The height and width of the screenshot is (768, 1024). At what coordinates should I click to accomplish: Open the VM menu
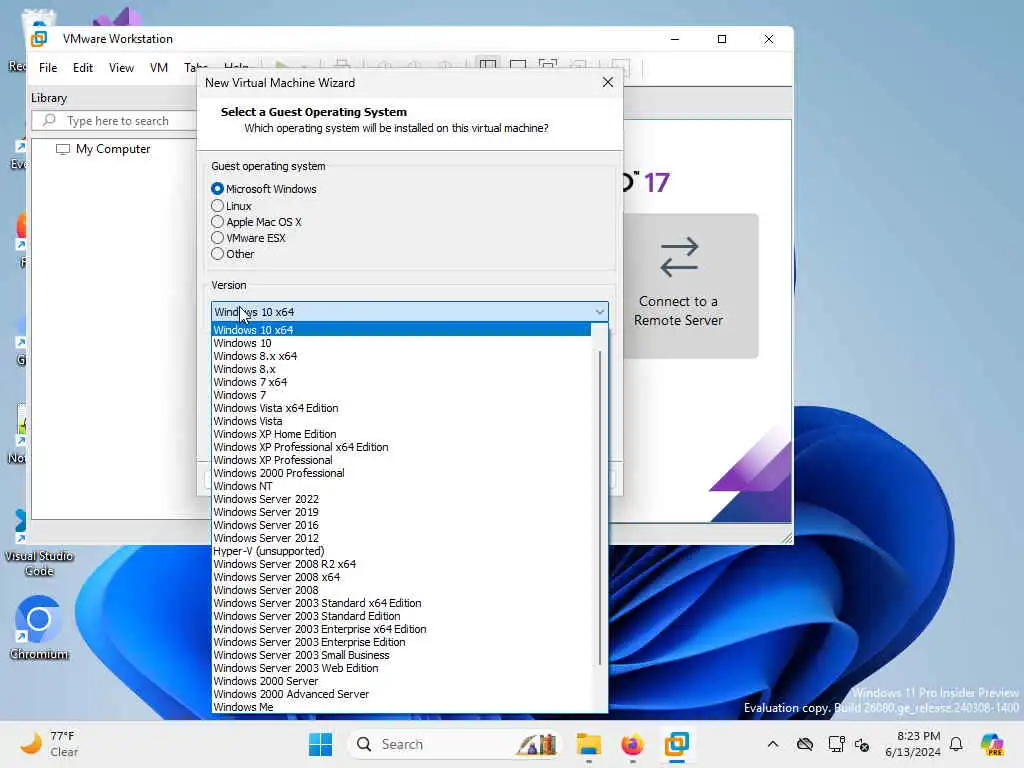click(159, 68)
